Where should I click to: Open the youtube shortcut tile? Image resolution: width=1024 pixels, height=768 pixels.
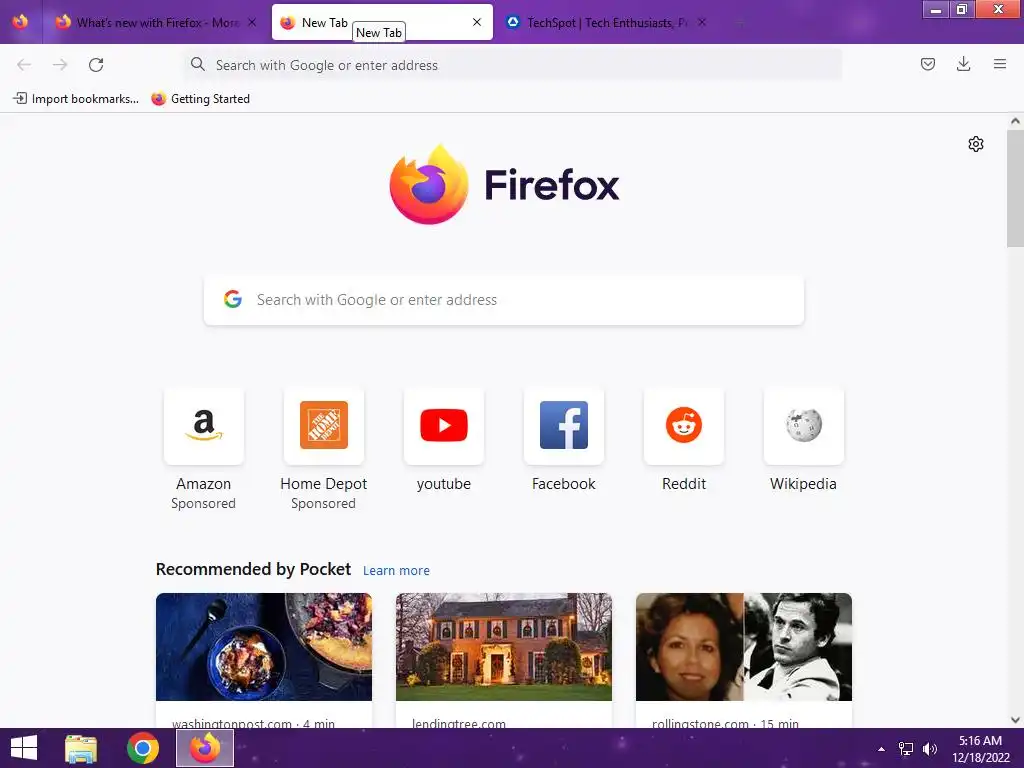pyautogui.click(x=444, y=426)
